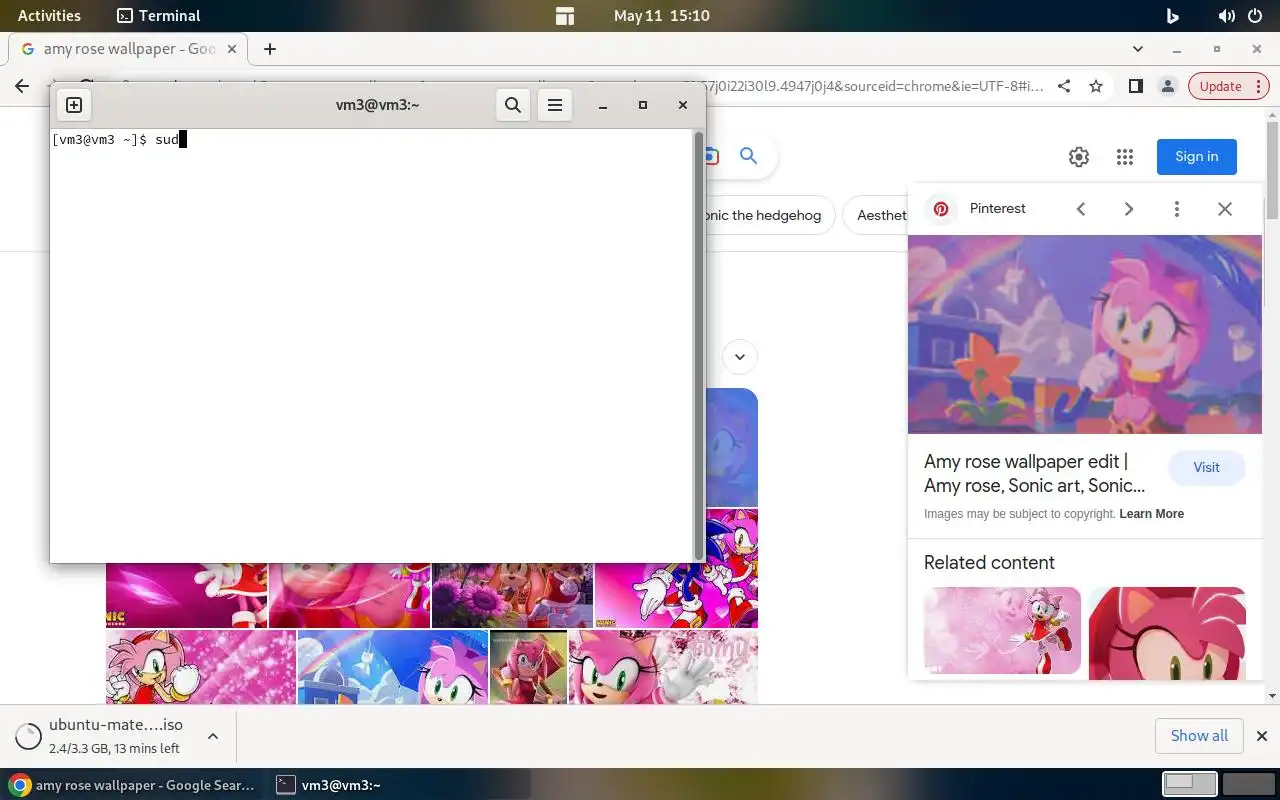Image resolution: width=1280 pixels, height=800 pixels.
Task: Click Chrome back arrow
Action: [22, 86]
